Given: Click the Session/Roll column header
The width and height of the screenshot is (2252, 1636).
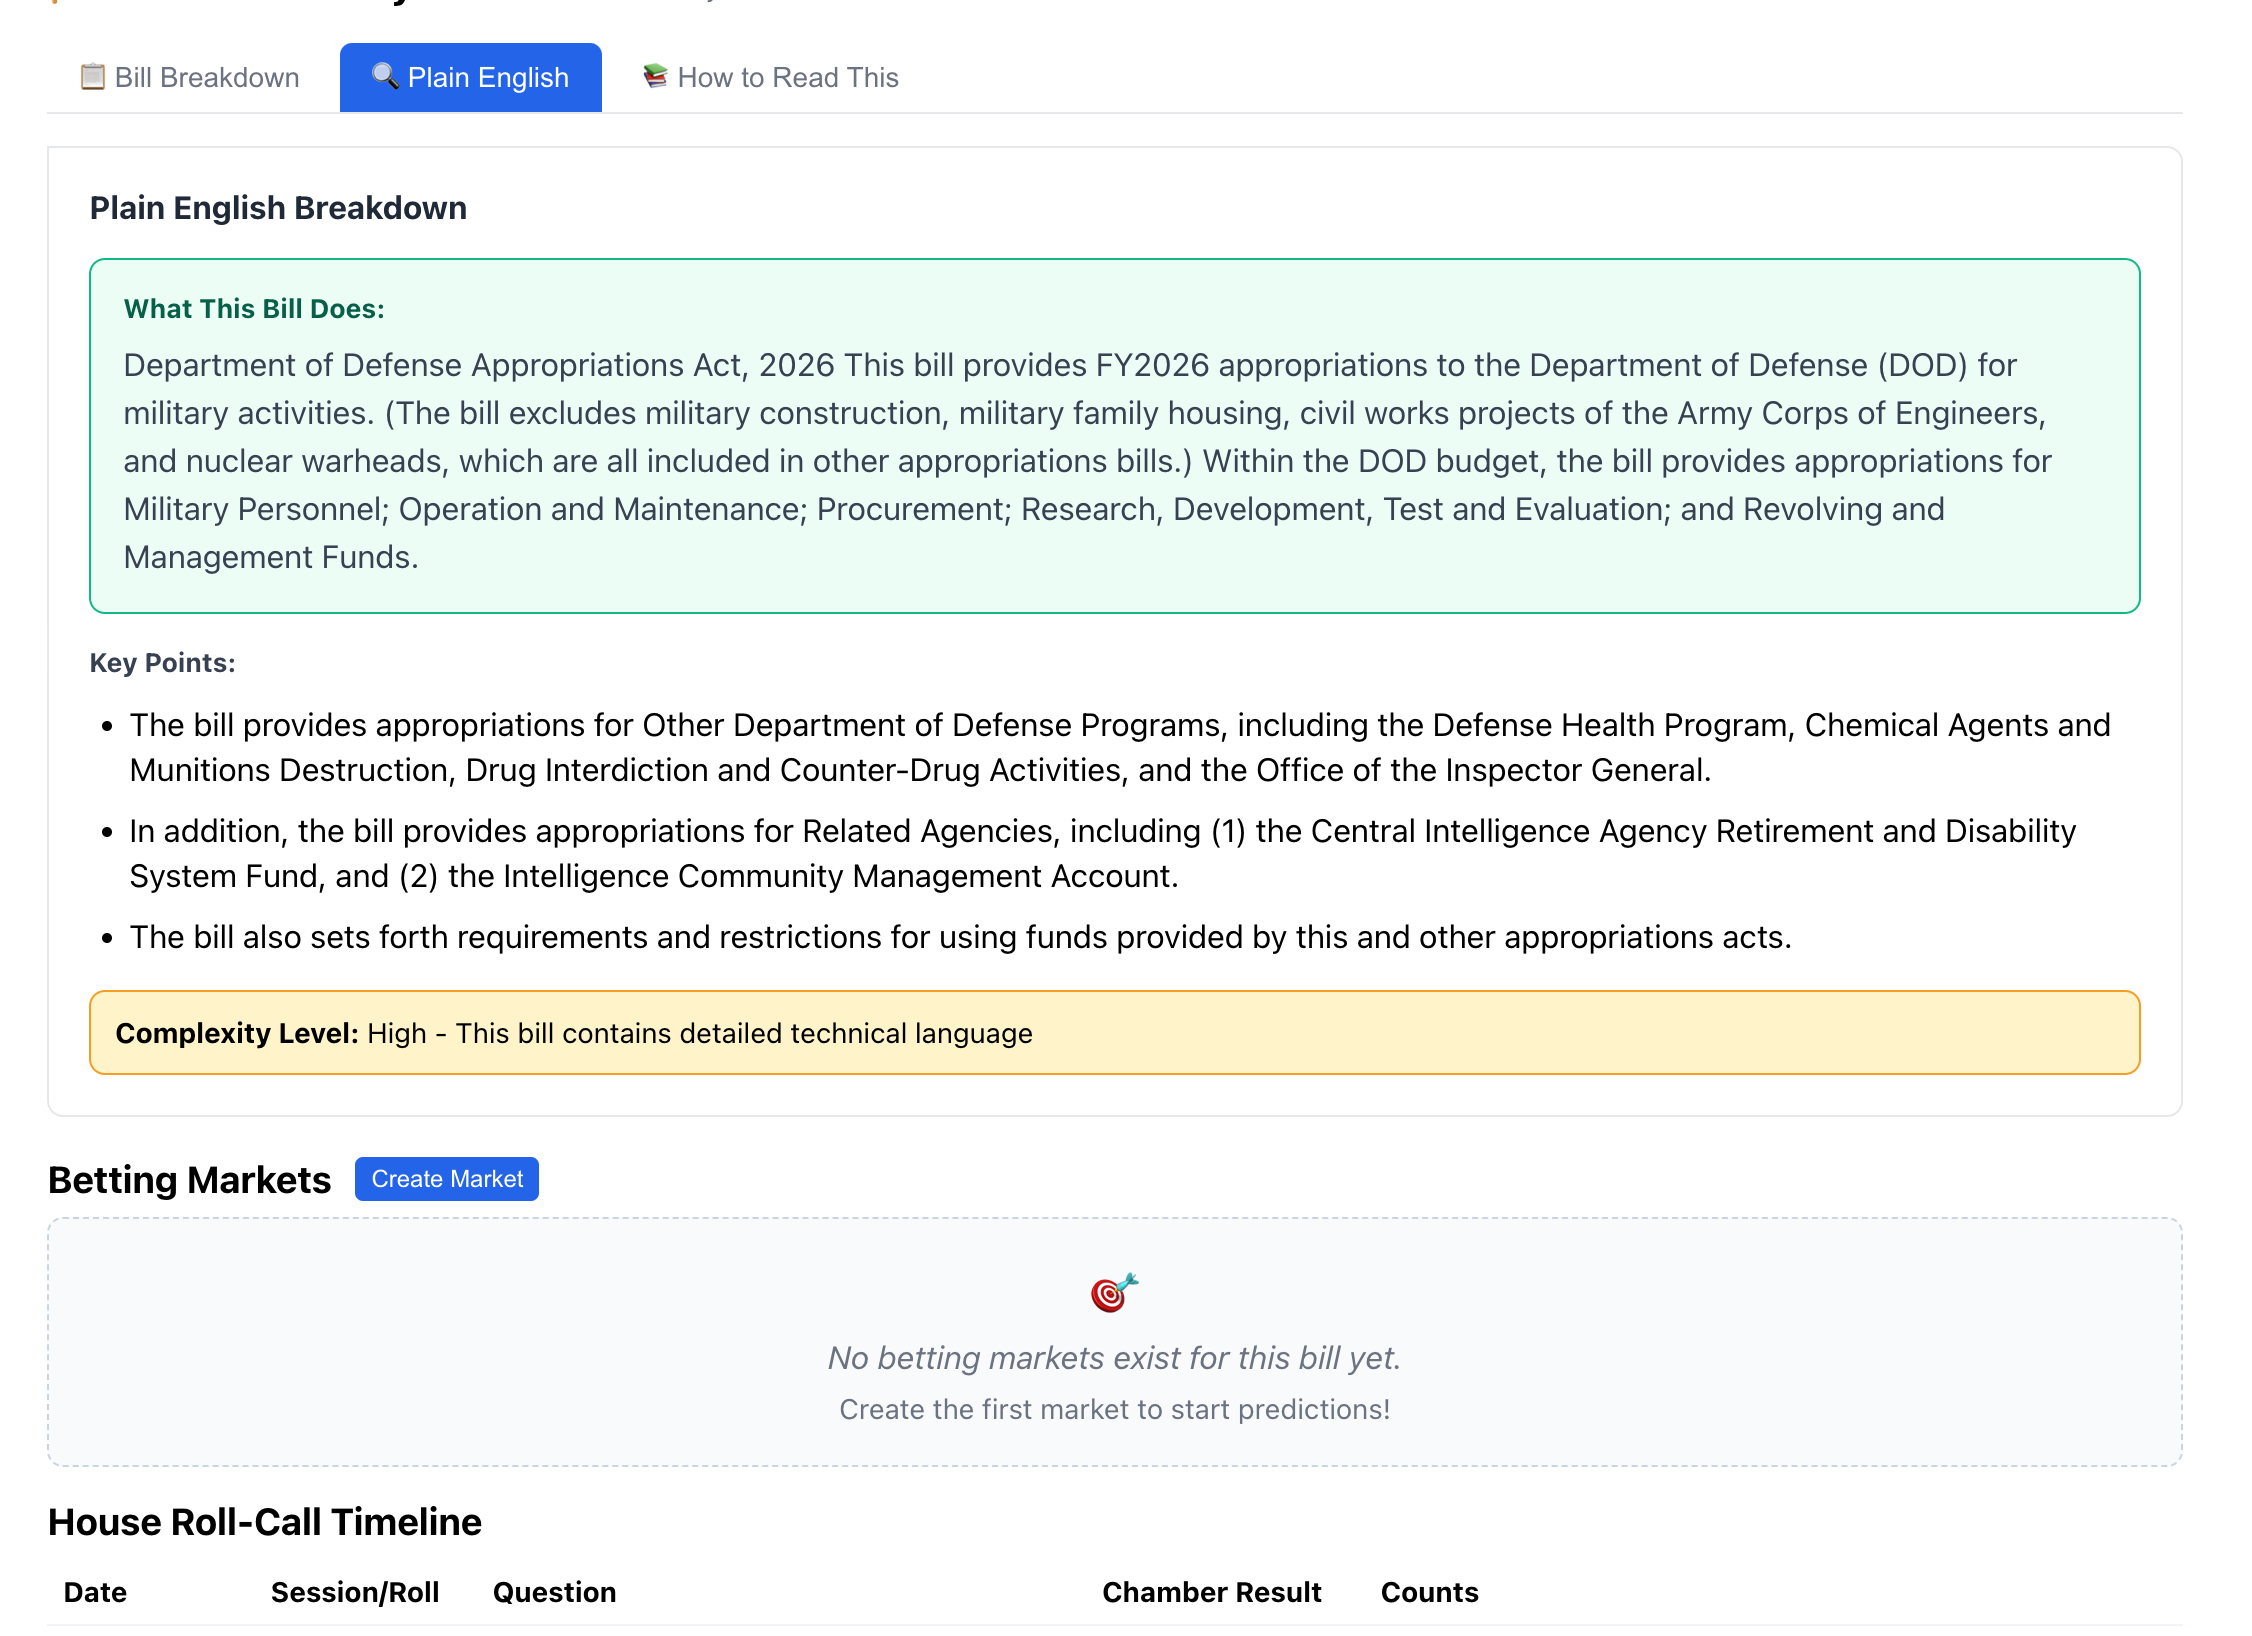Looking at the screenshot, I should click(x=355, y=1592).
